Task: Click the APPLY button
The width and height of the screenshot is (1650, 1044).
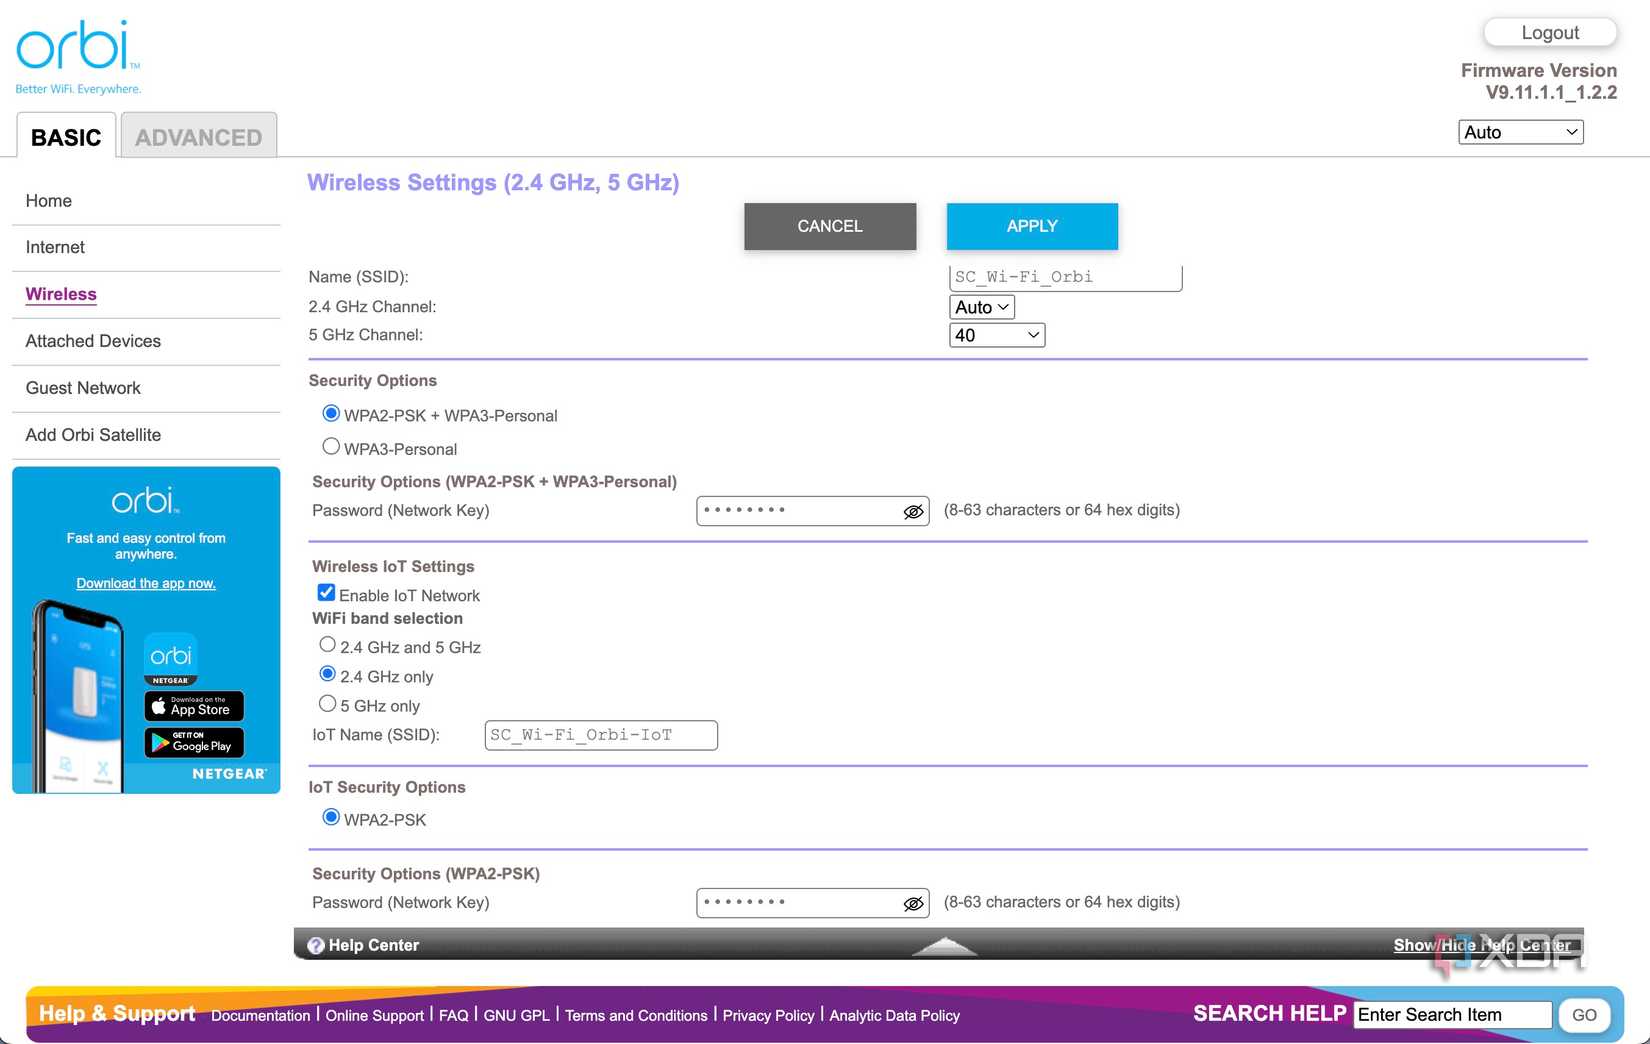Action: 1031,226
